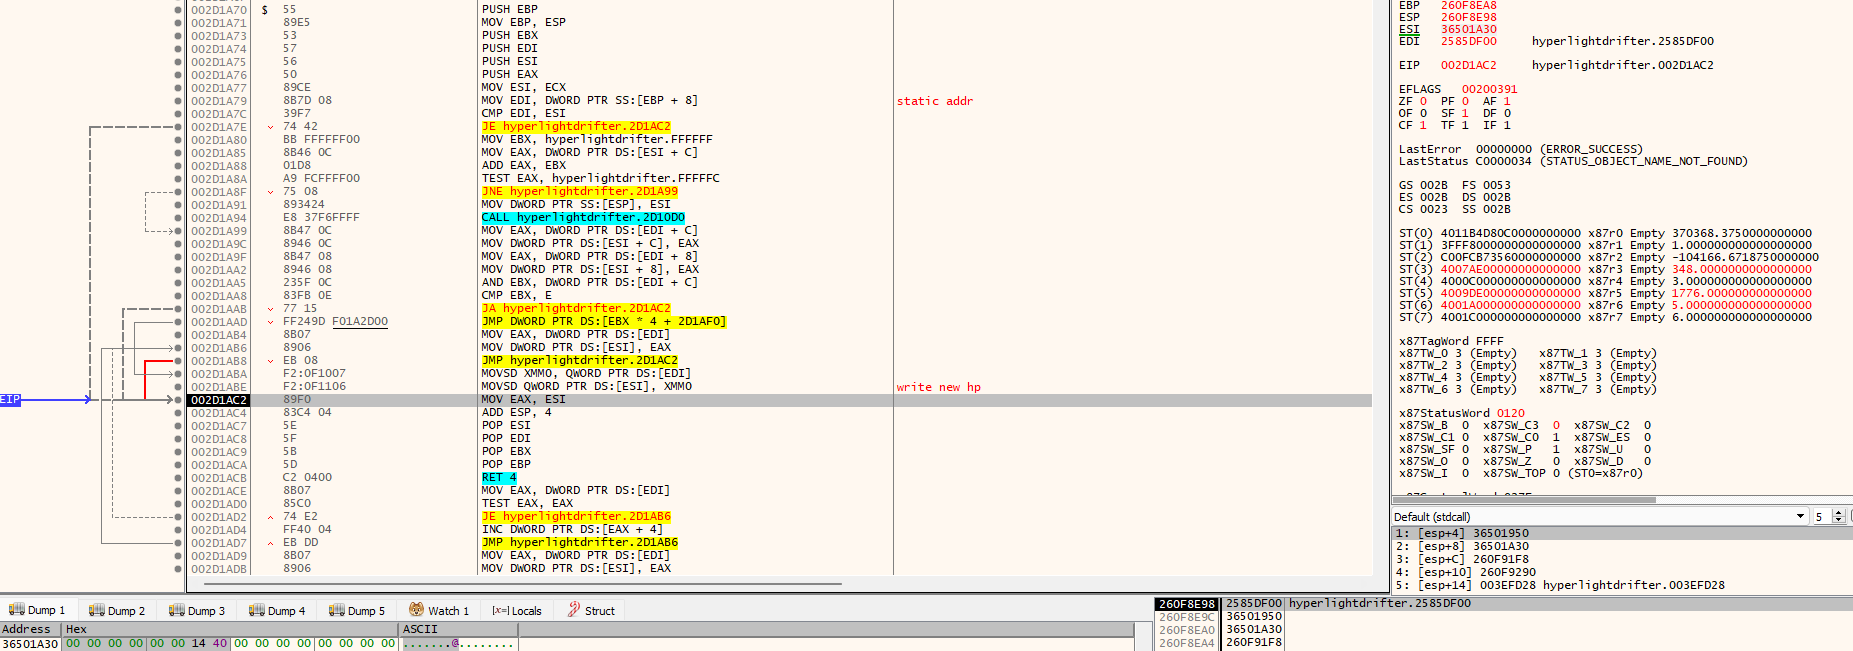Switch to the Dump 5 tab
Image resolution: width=1853 pixels, height=651 pixels.
tap(357, 610)
